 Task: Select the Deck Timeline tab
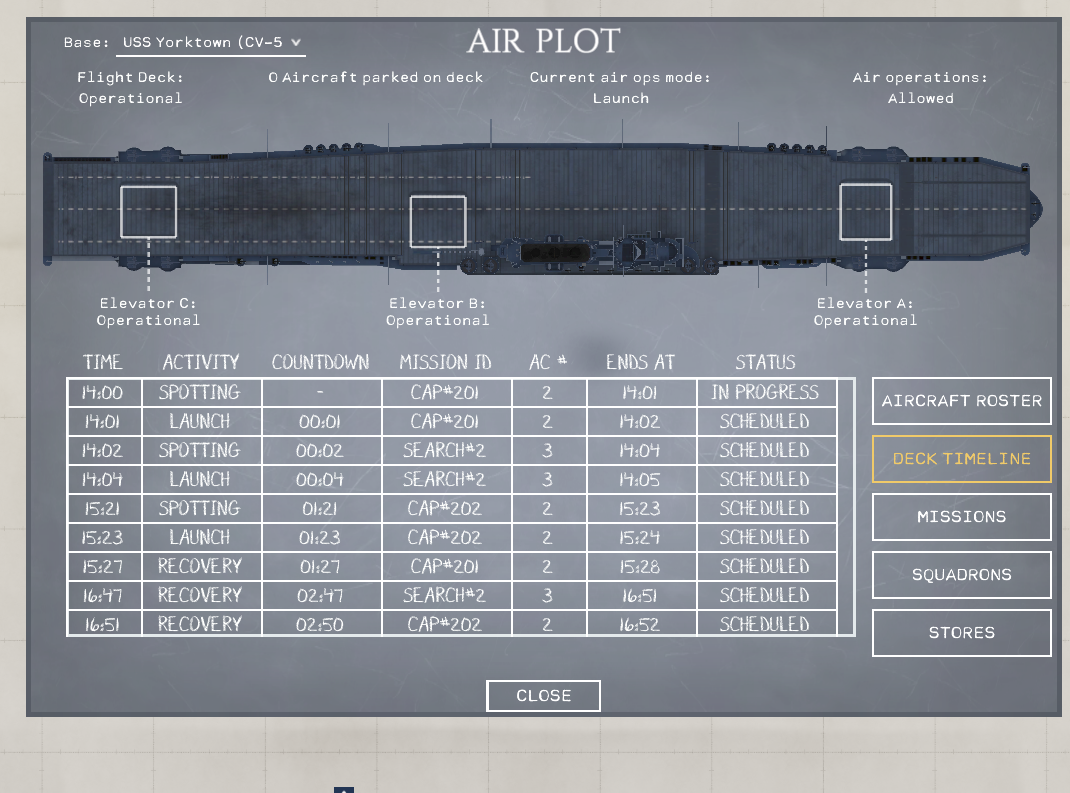tap(961, 459)
